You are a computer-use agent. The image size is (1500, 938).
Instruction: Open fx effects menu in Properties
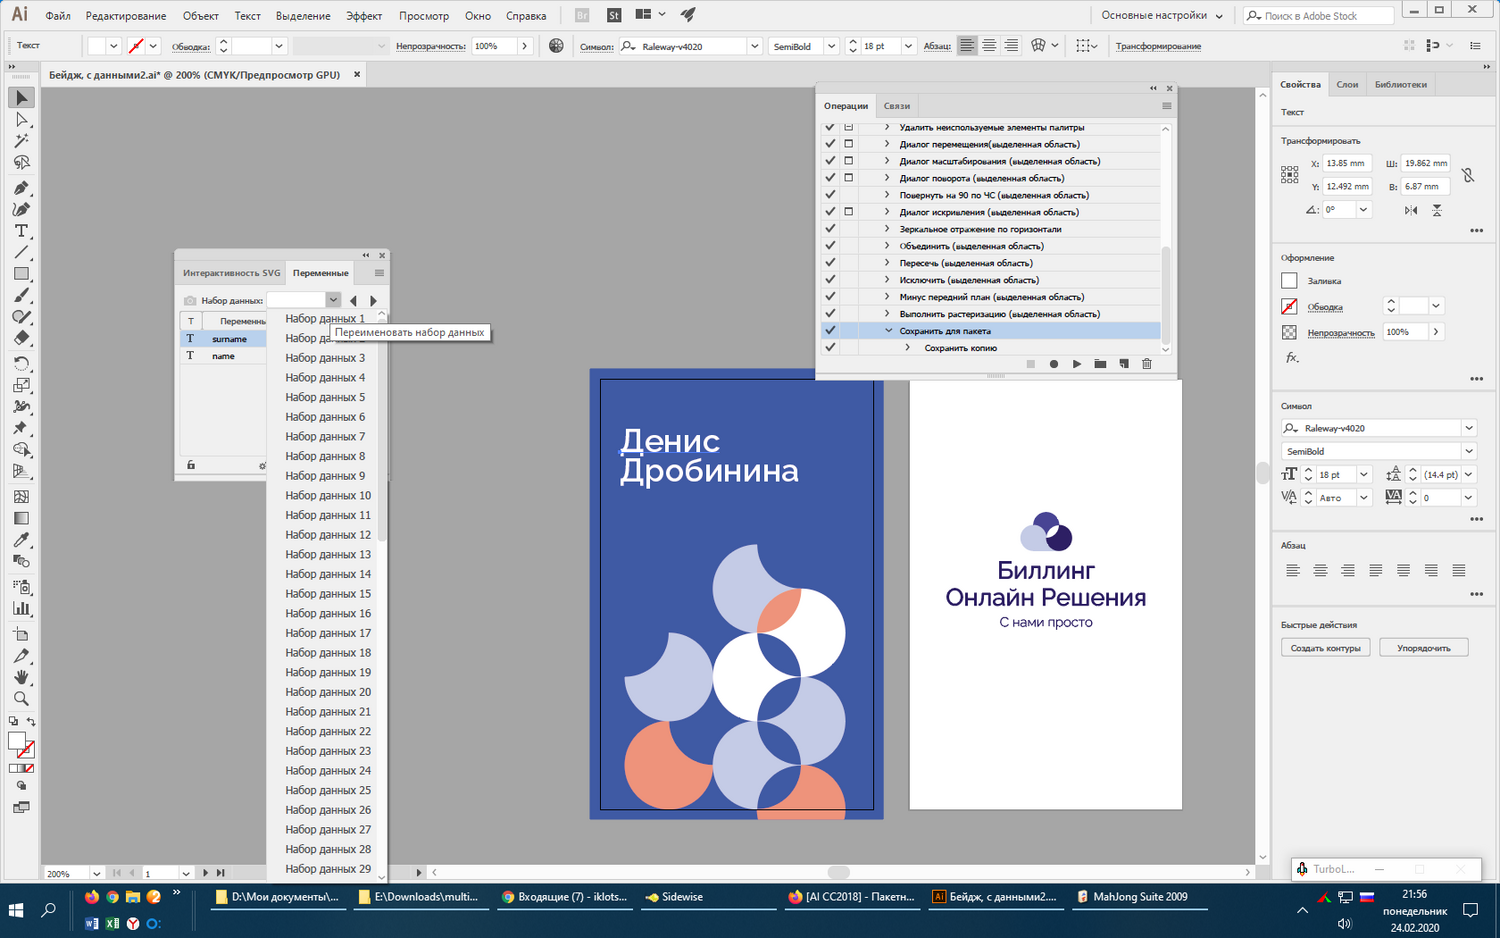point(1292,357)
